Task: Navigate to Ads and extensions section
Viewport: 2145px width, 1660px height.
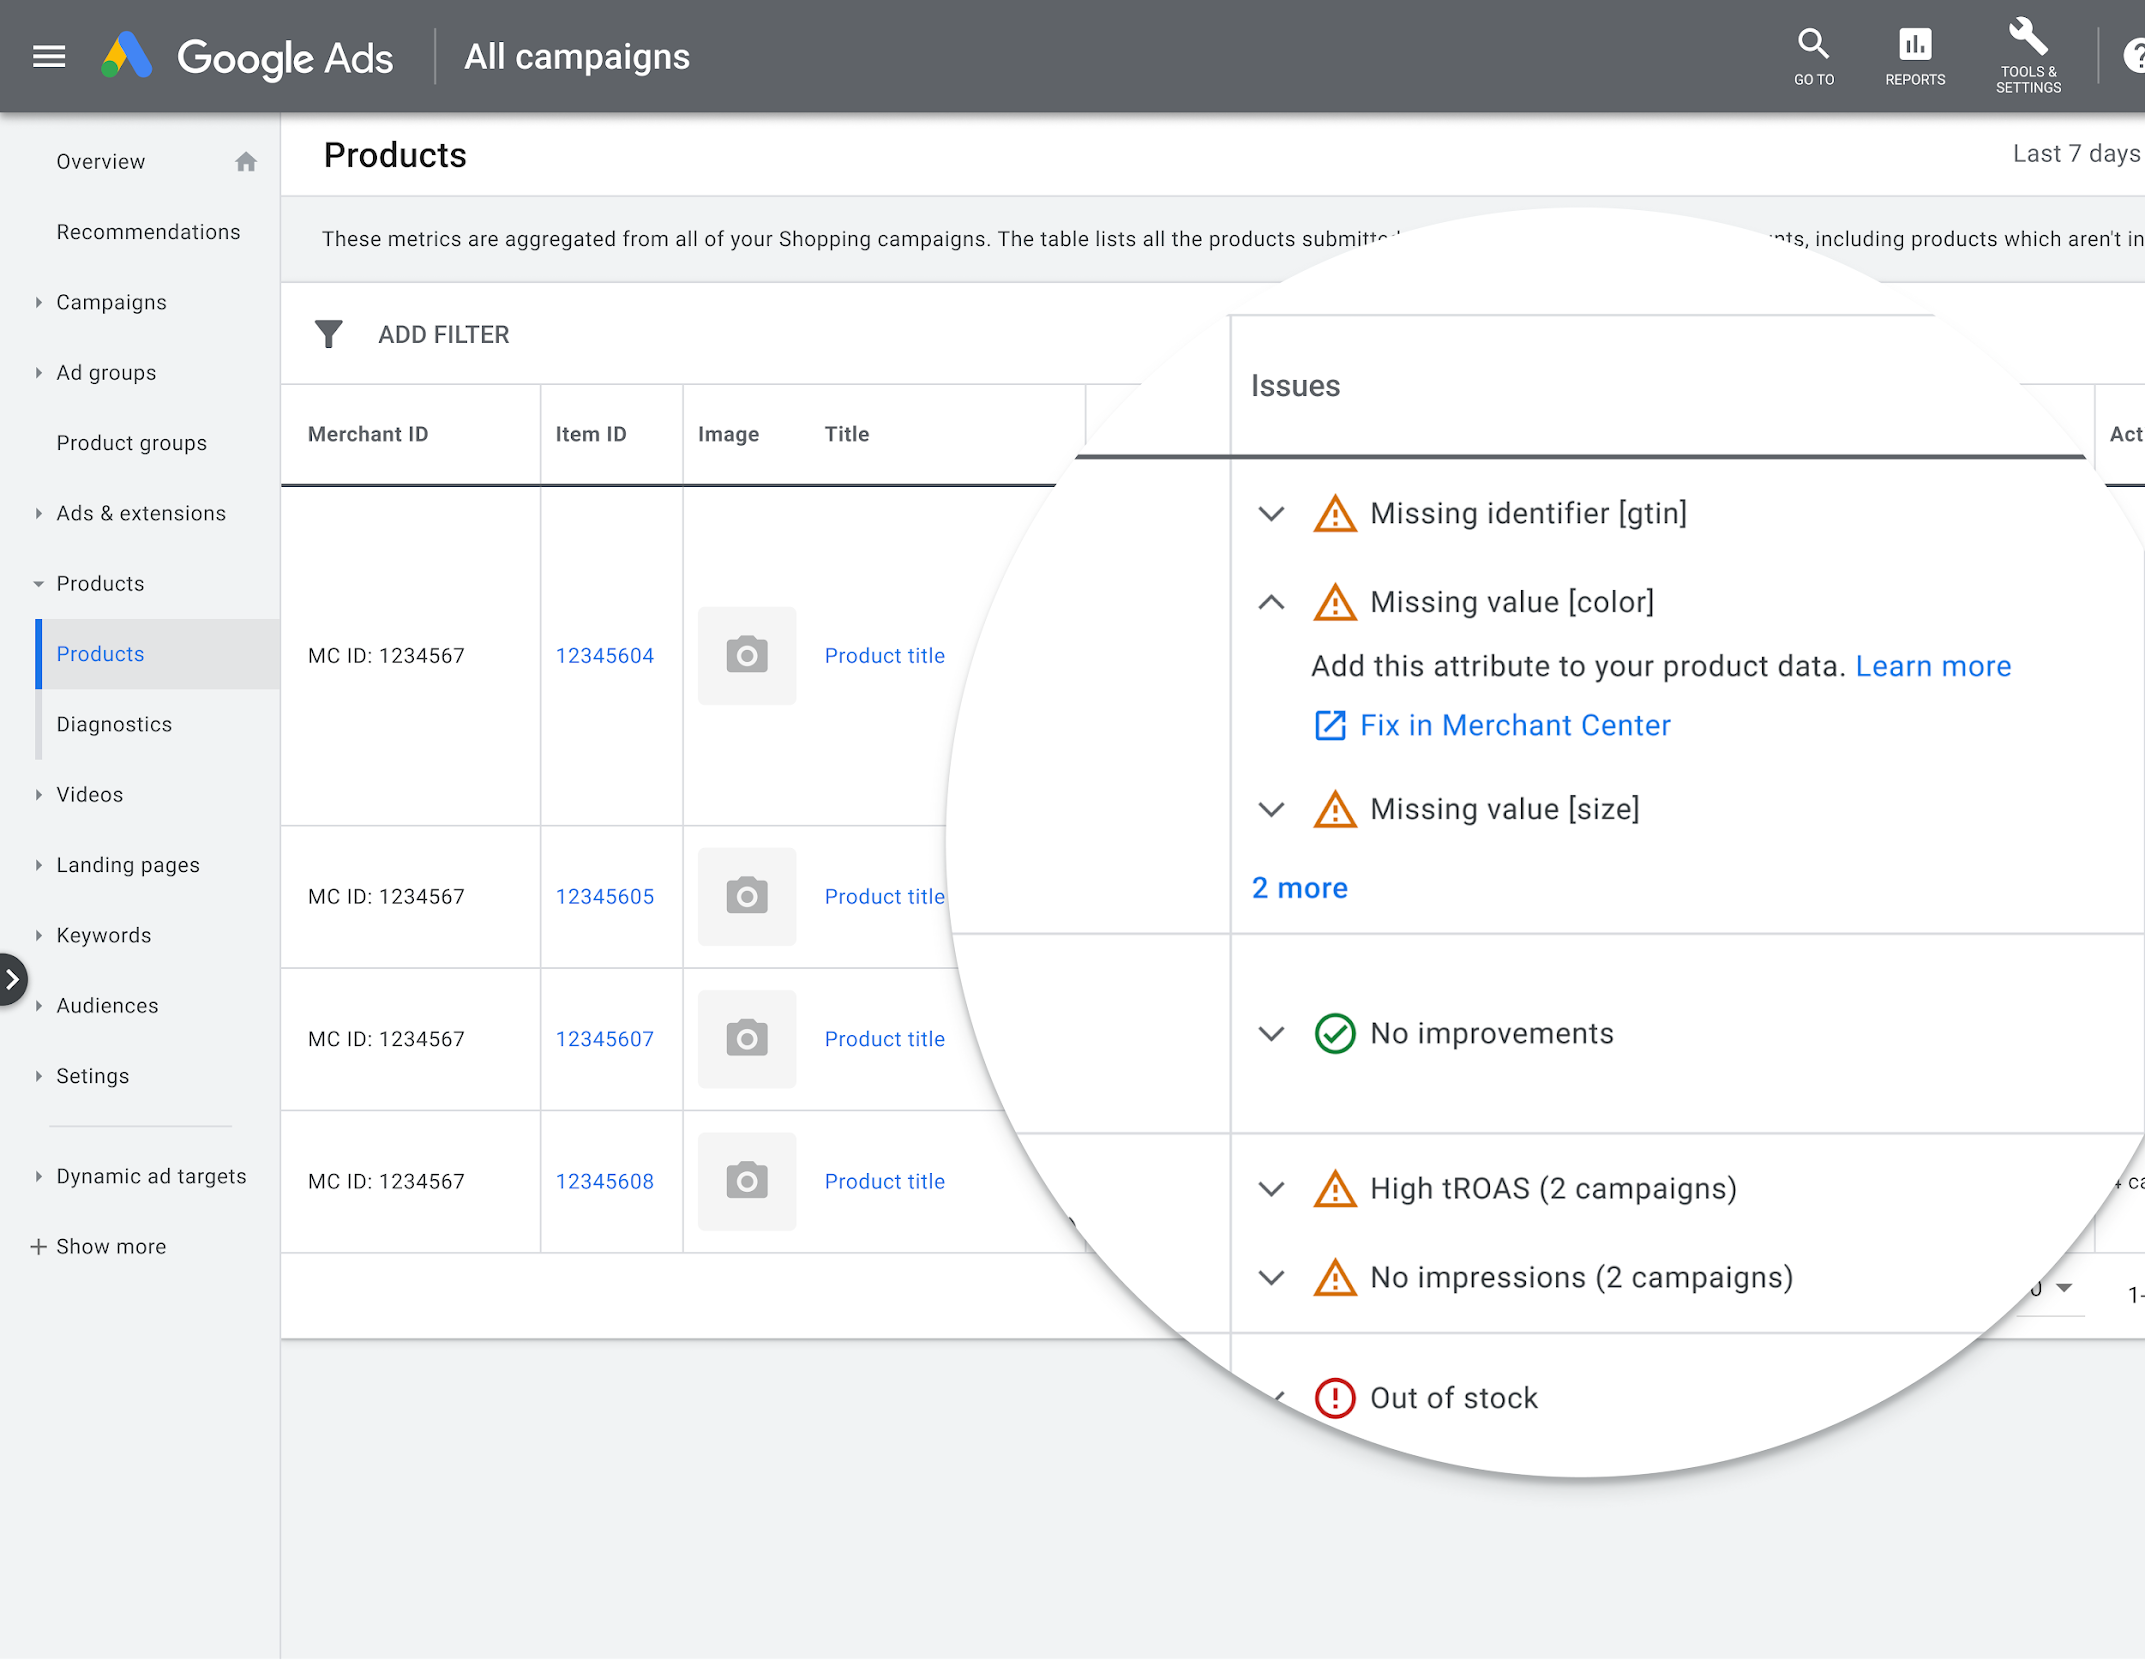Action: [138, 512]
